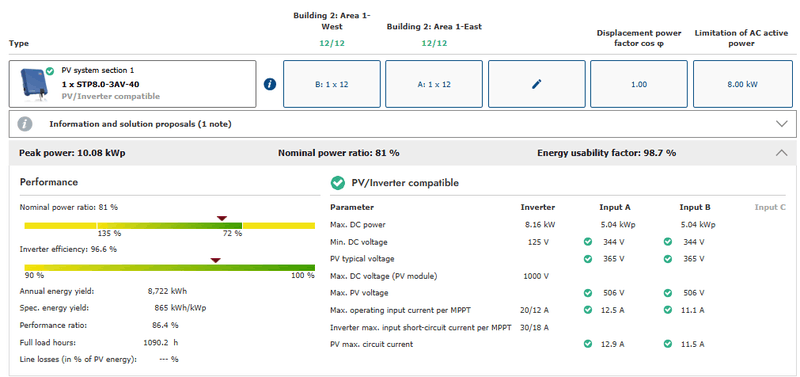The height and width of the screenshot is (377, 800).
Task: Click the check icon next to 11.1 A input current
Action: click(x=668, y=310)
